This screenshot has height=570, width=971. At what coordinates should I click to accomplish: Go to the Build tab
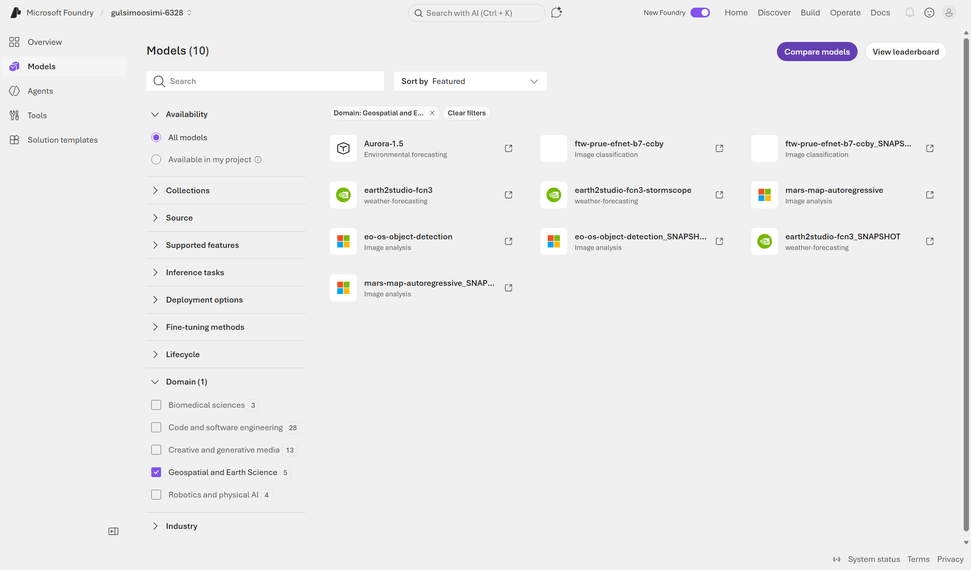tap(810, 12)
